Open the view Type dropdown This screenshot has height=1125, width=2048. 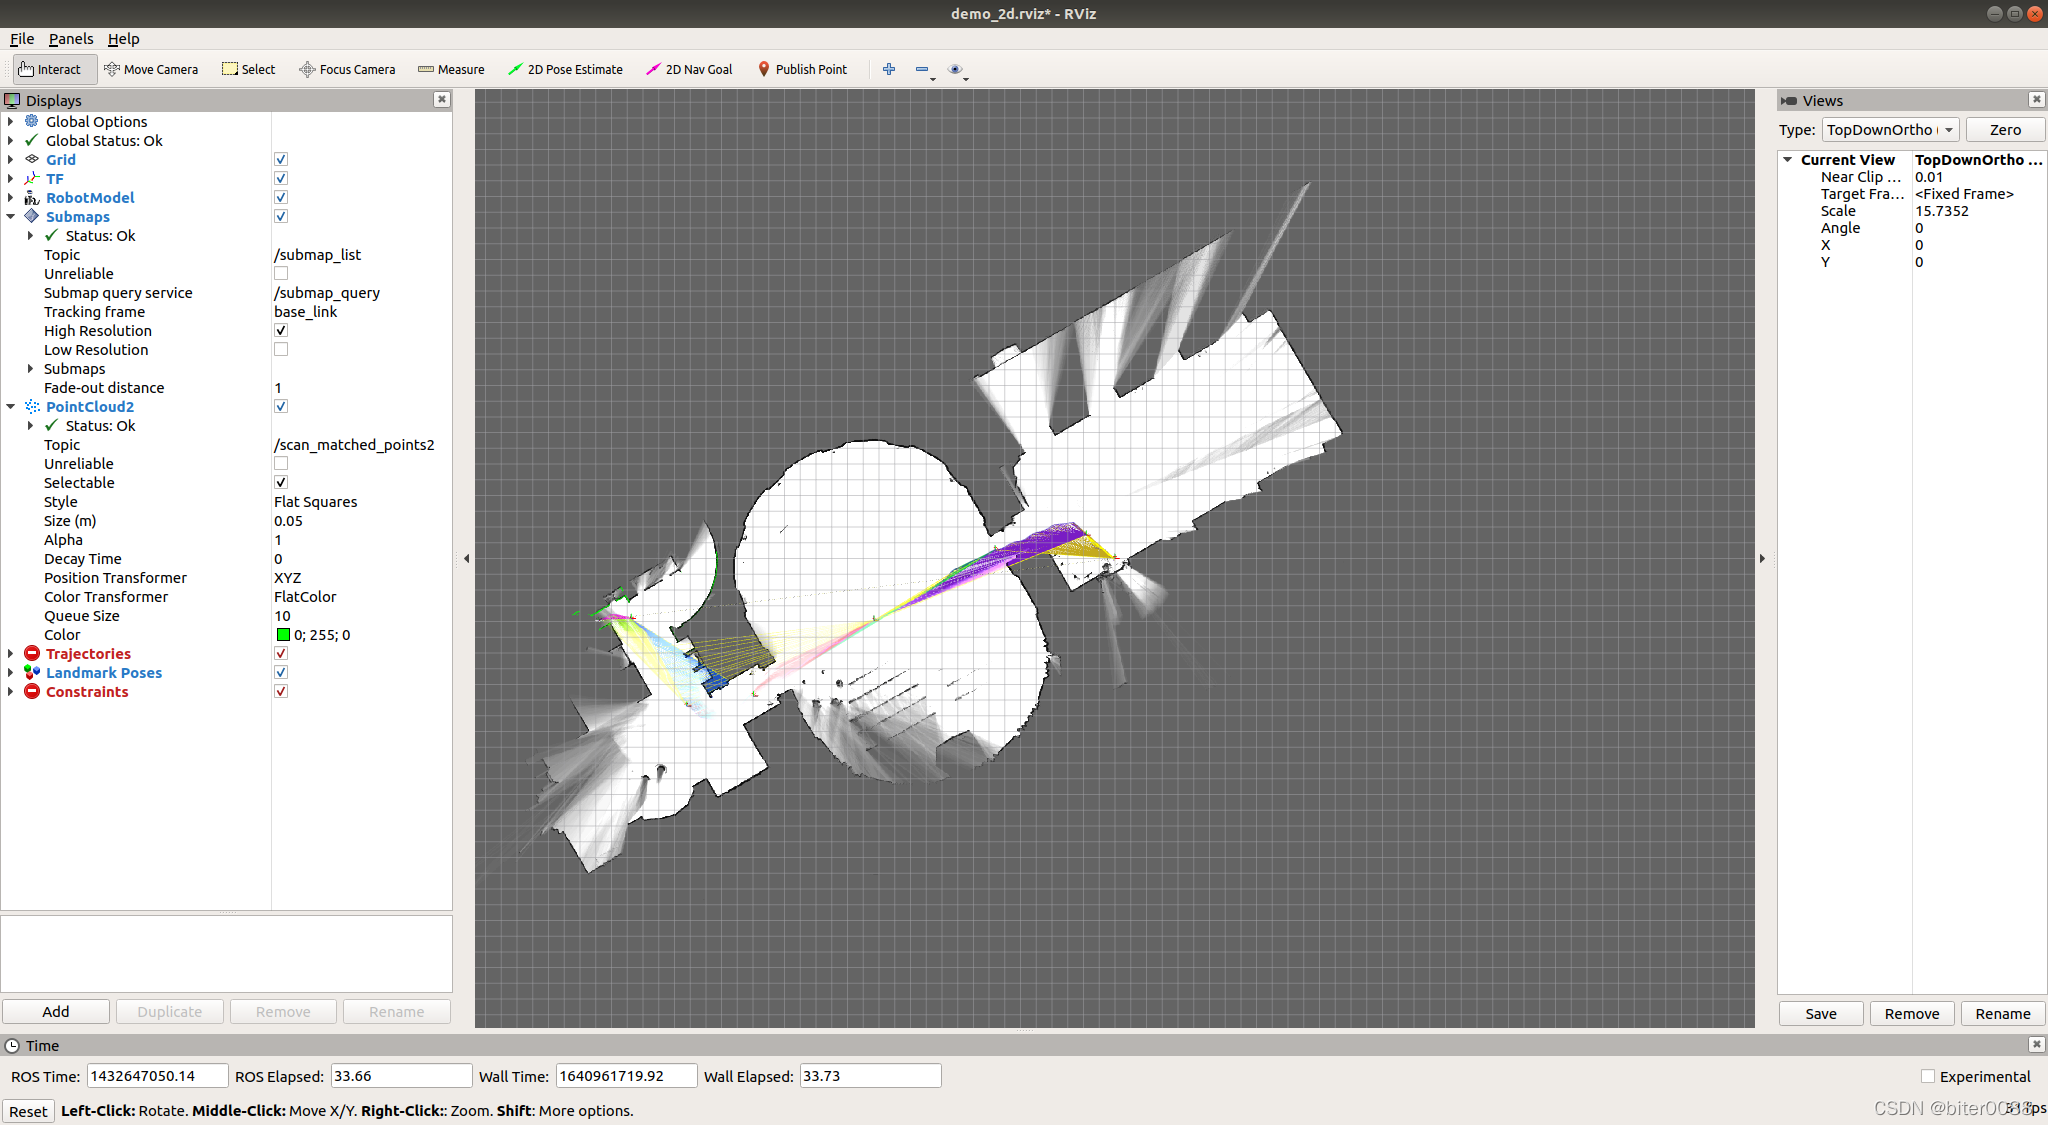(x=1889, y=130)
